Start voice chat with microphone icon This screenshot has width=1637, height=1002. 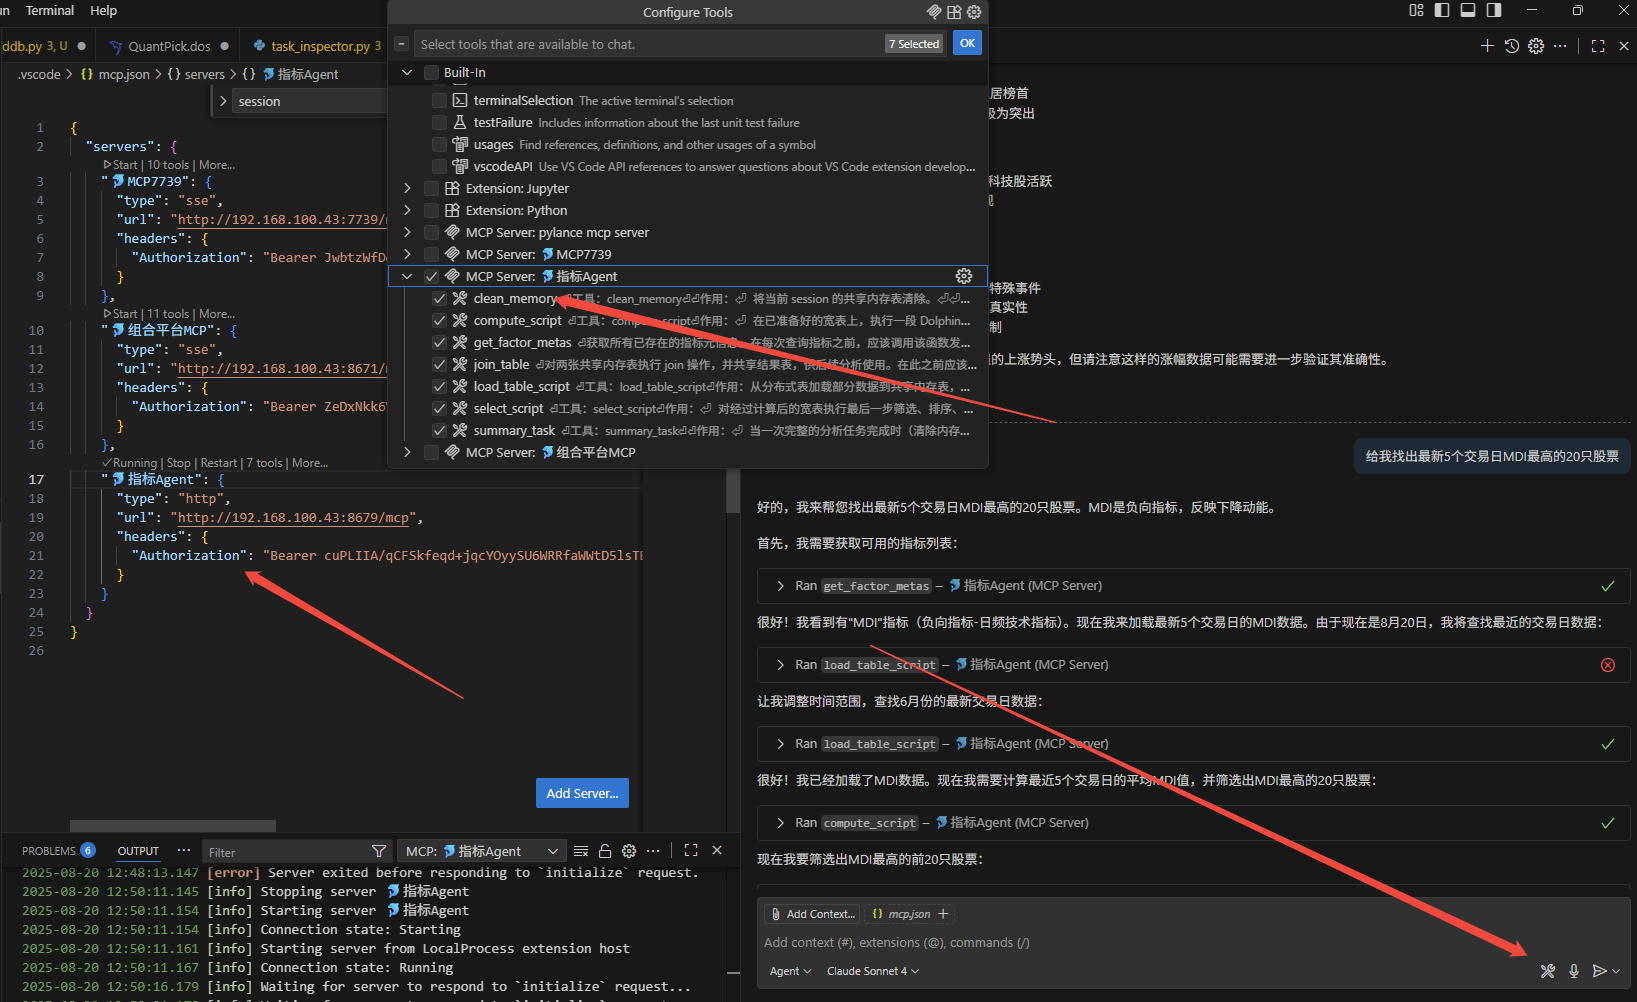click(x=1574, y=971)
